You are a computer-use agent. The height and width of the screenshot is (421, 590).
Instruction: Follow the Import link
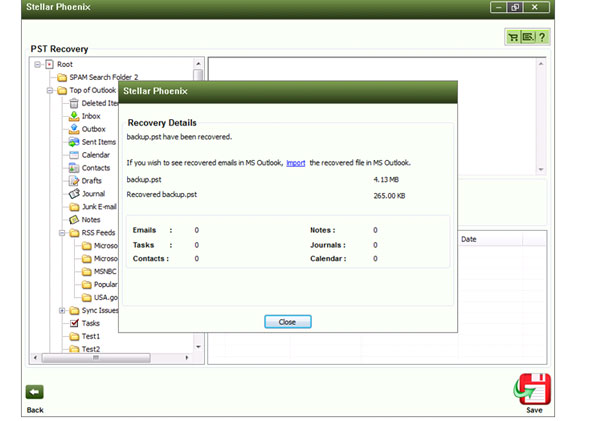pyautogui.click(x=296, y=163)
